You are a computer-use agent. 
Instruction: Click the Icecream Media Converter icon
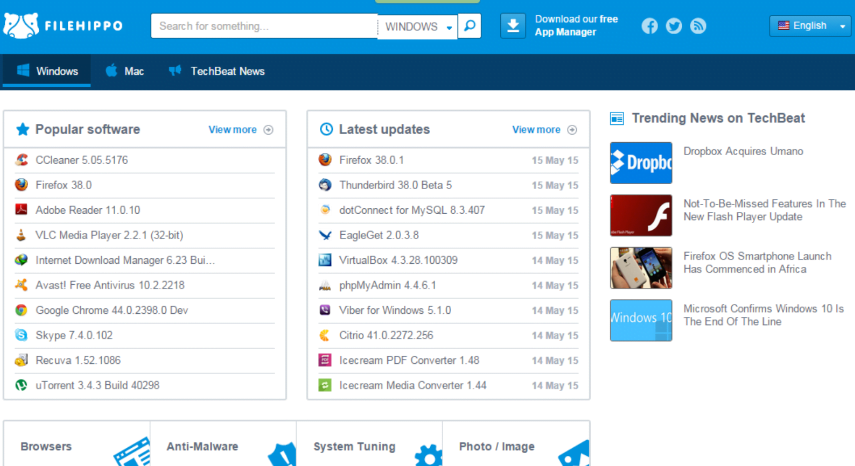coord(325,385)
